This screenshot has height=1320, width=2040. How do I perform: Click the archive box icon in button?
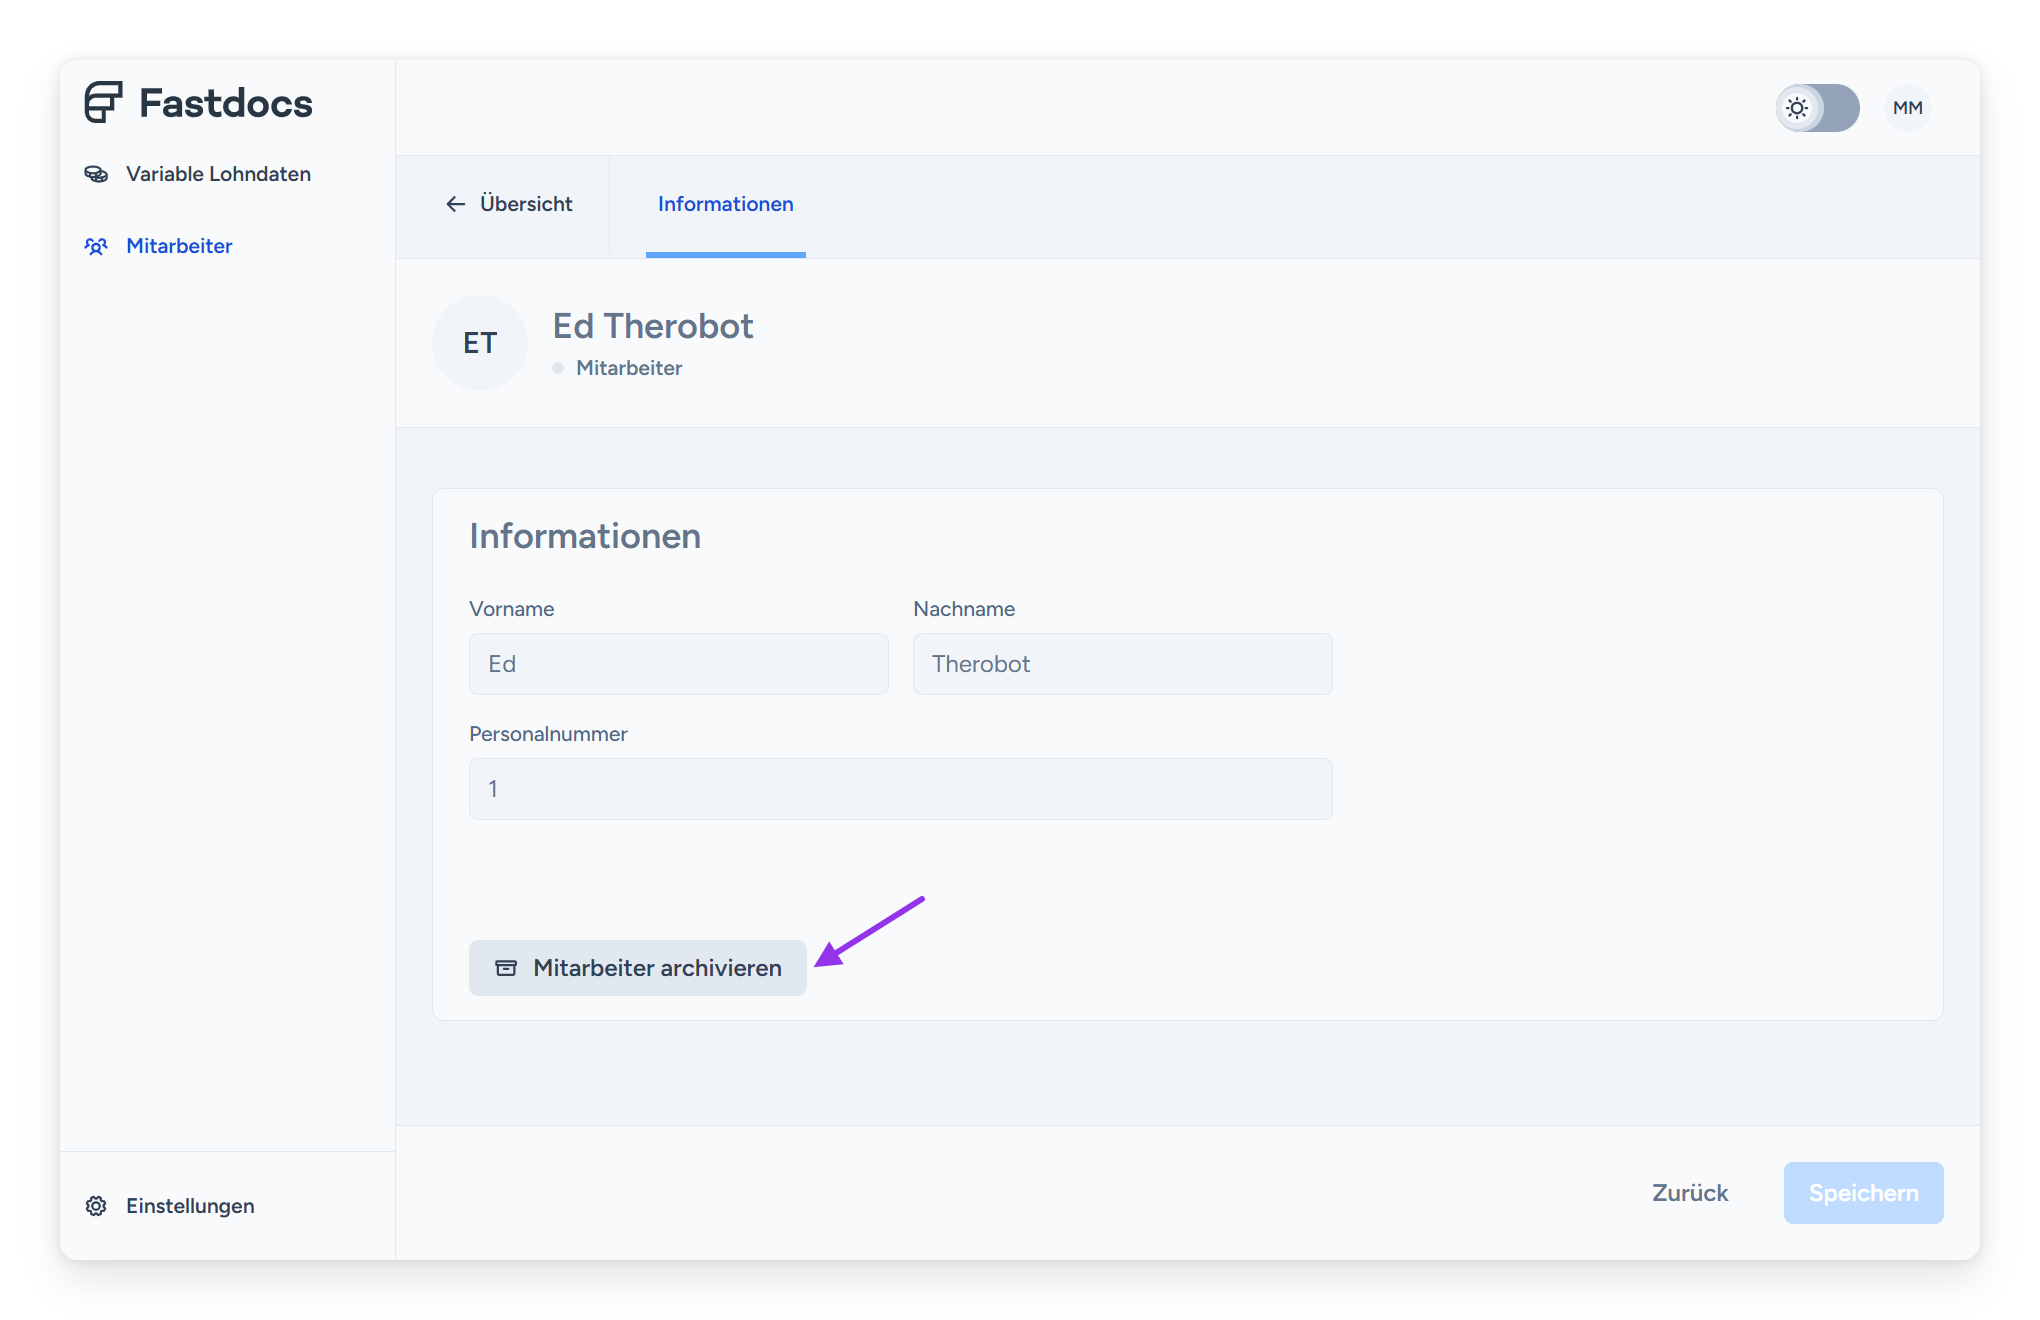506,968
